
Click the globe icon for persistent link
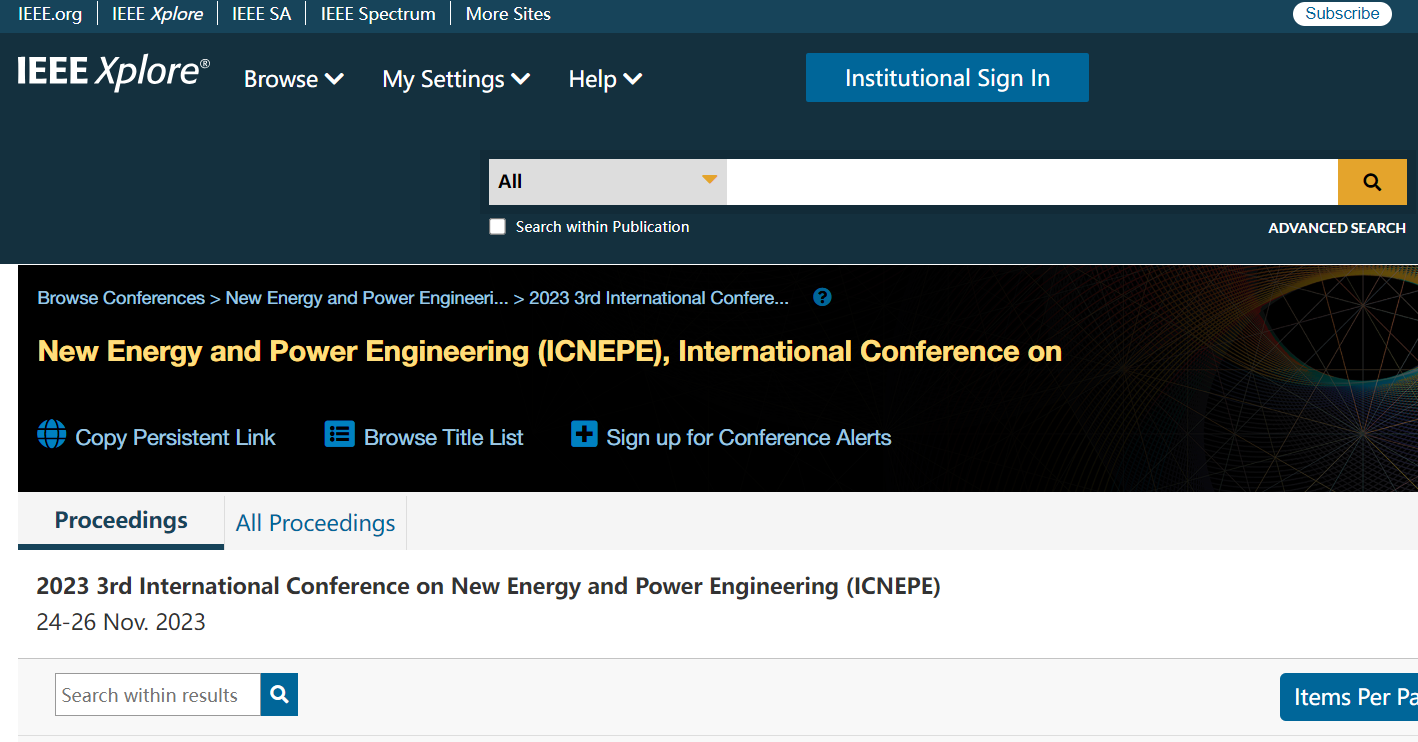pos(52,434)
